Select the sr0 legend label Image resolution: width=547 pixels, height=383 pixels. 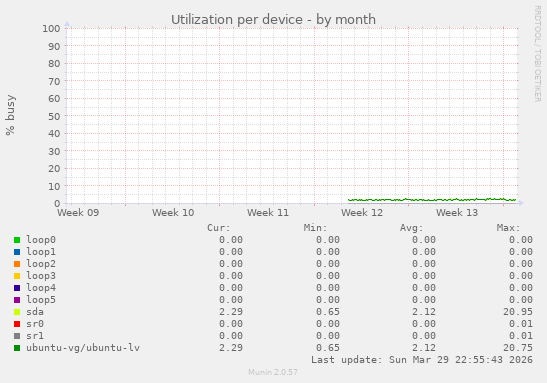point(35,324)
